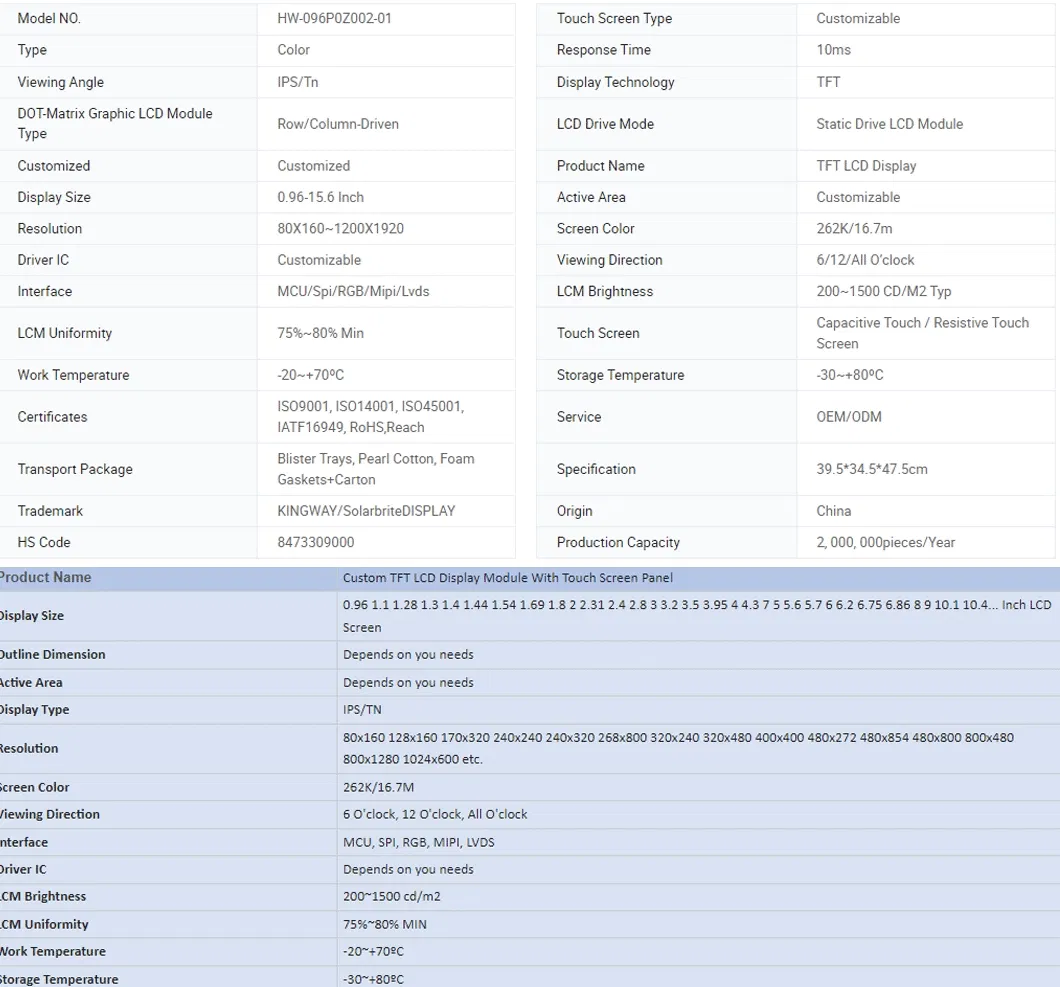This screenshot has width=1060, height=987.
Task: Click the Transport Package row label
Action: [x=75, y=469]
